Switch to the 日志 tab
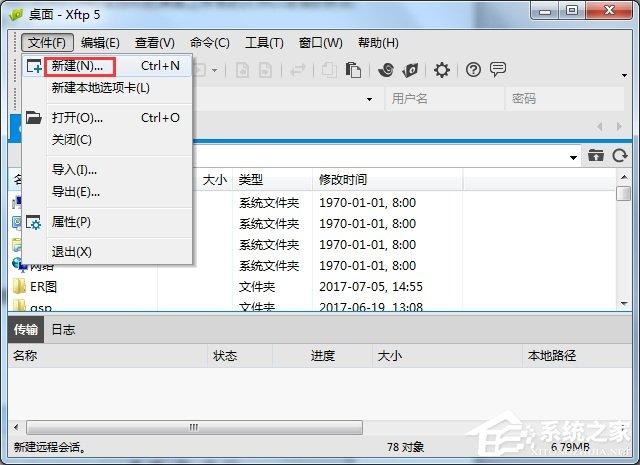The image size is (640, 465). [63, 329]
